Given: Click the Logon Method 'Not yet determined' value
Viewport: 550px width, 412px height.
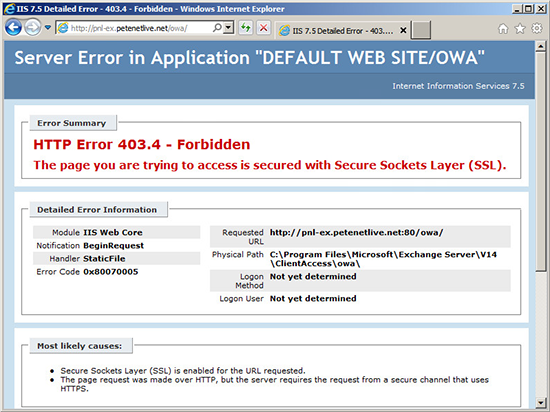Looking at the screenshot, I should (313, 276).
